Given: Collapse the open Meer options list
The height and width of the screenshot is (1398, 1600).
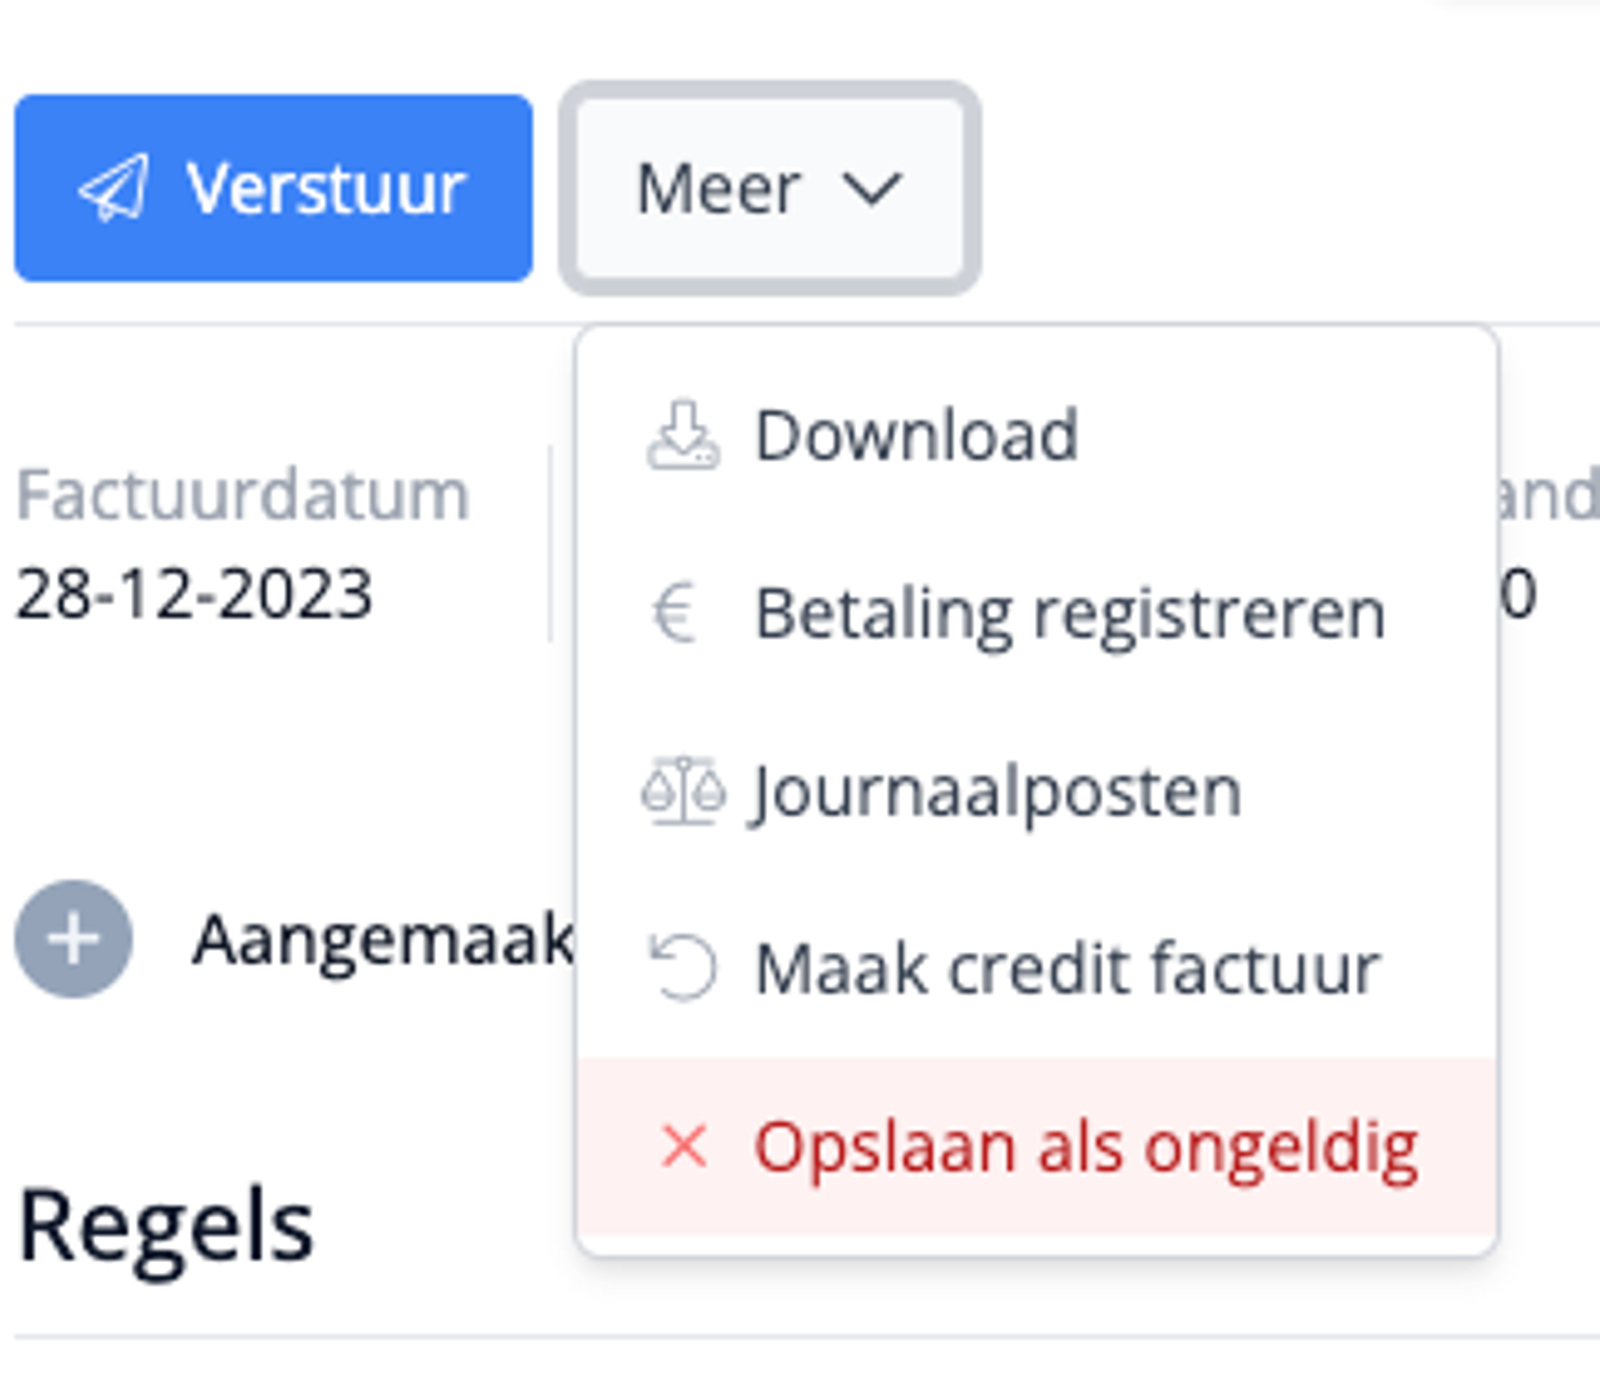Looking at the screenshot, I should (x=770, y=188).
